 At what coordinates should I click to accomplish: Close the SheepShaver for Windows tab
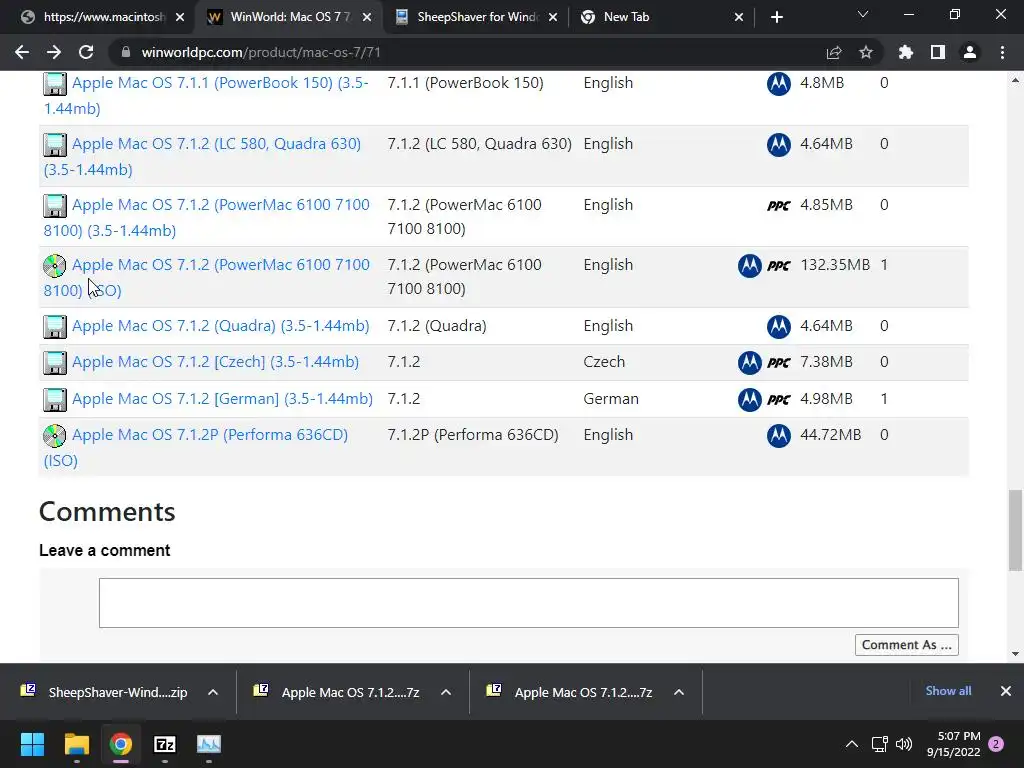(x=552, y=18)
